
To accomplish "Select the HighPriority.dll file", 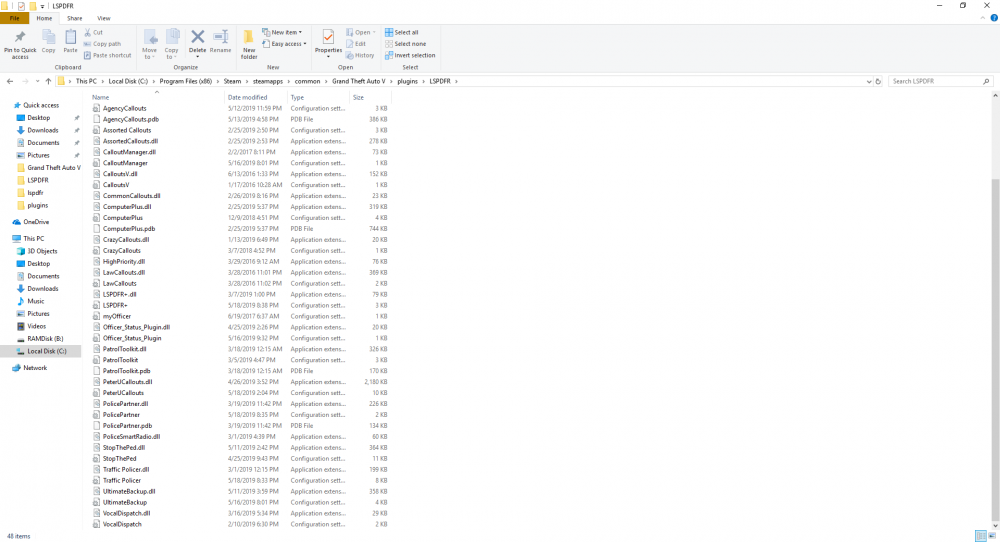I will coord(124,261).
